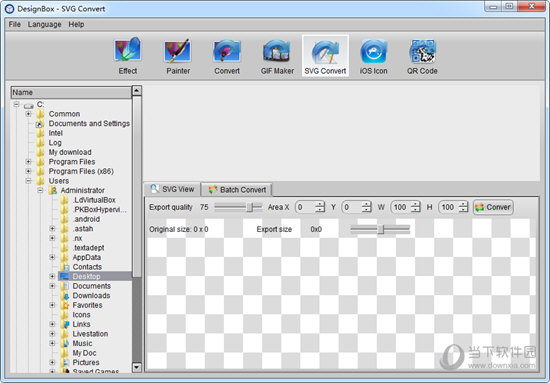Image resolution: width=550 pixels, height=383 pixels.
Task: Increase the Area X value spinner
Action: 320,204
